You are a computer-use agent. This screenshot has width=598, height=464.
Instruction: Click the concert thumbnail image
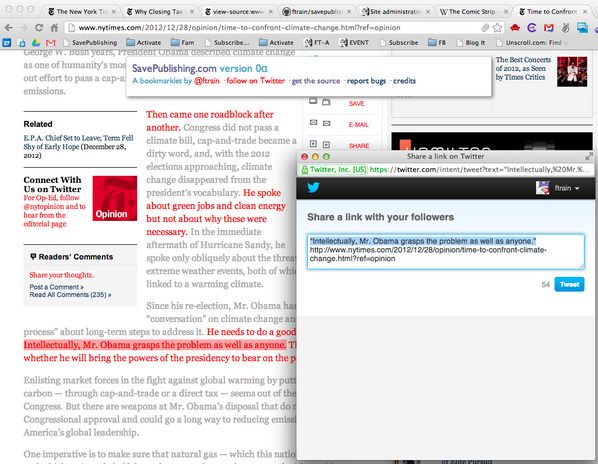(x=572, y=71)
